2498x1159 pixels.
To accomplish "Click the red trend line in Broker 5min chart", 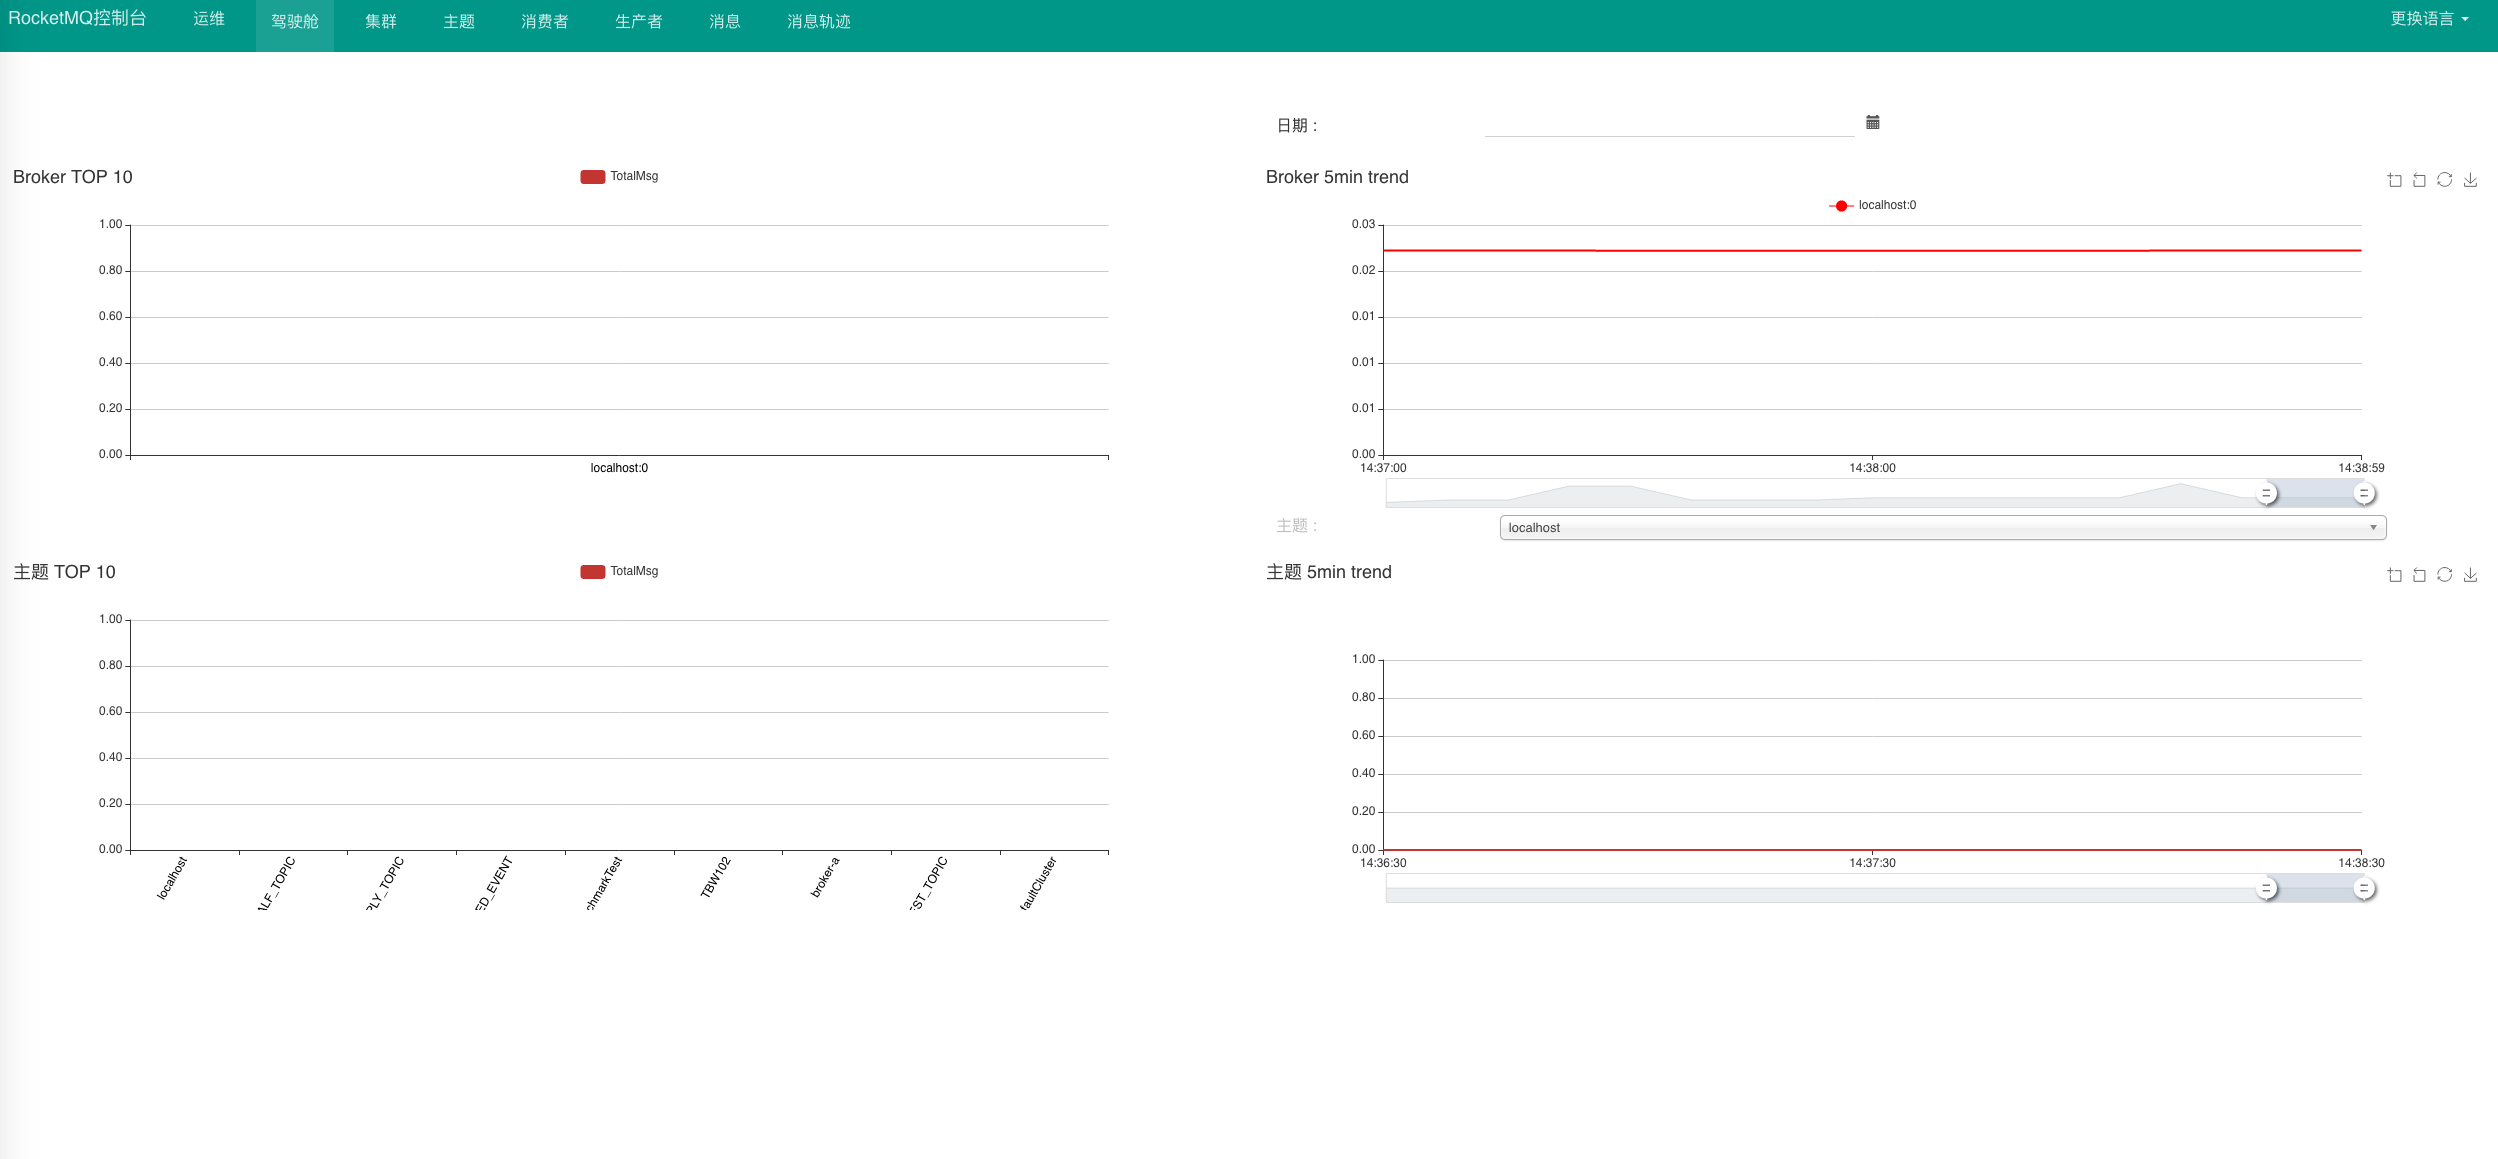I will 1872,250.
